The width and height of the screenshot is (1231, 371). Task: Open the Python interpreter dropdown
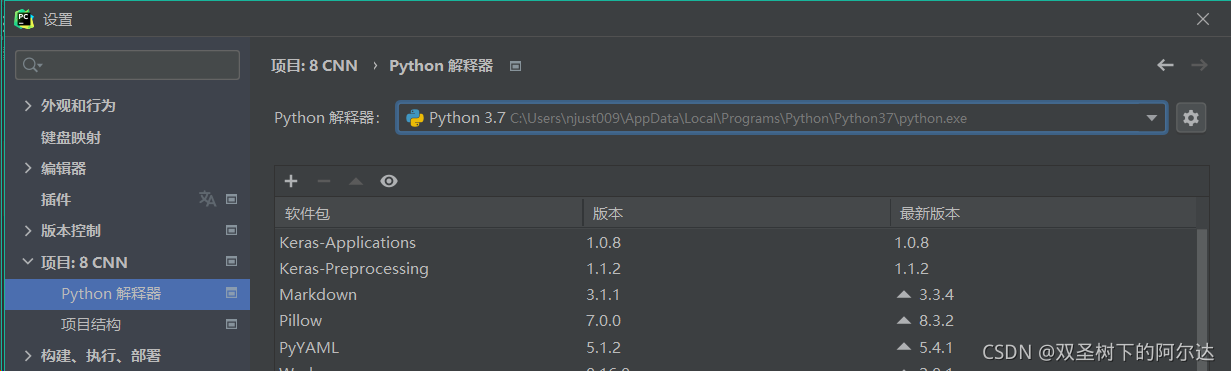tap(781, 118)
